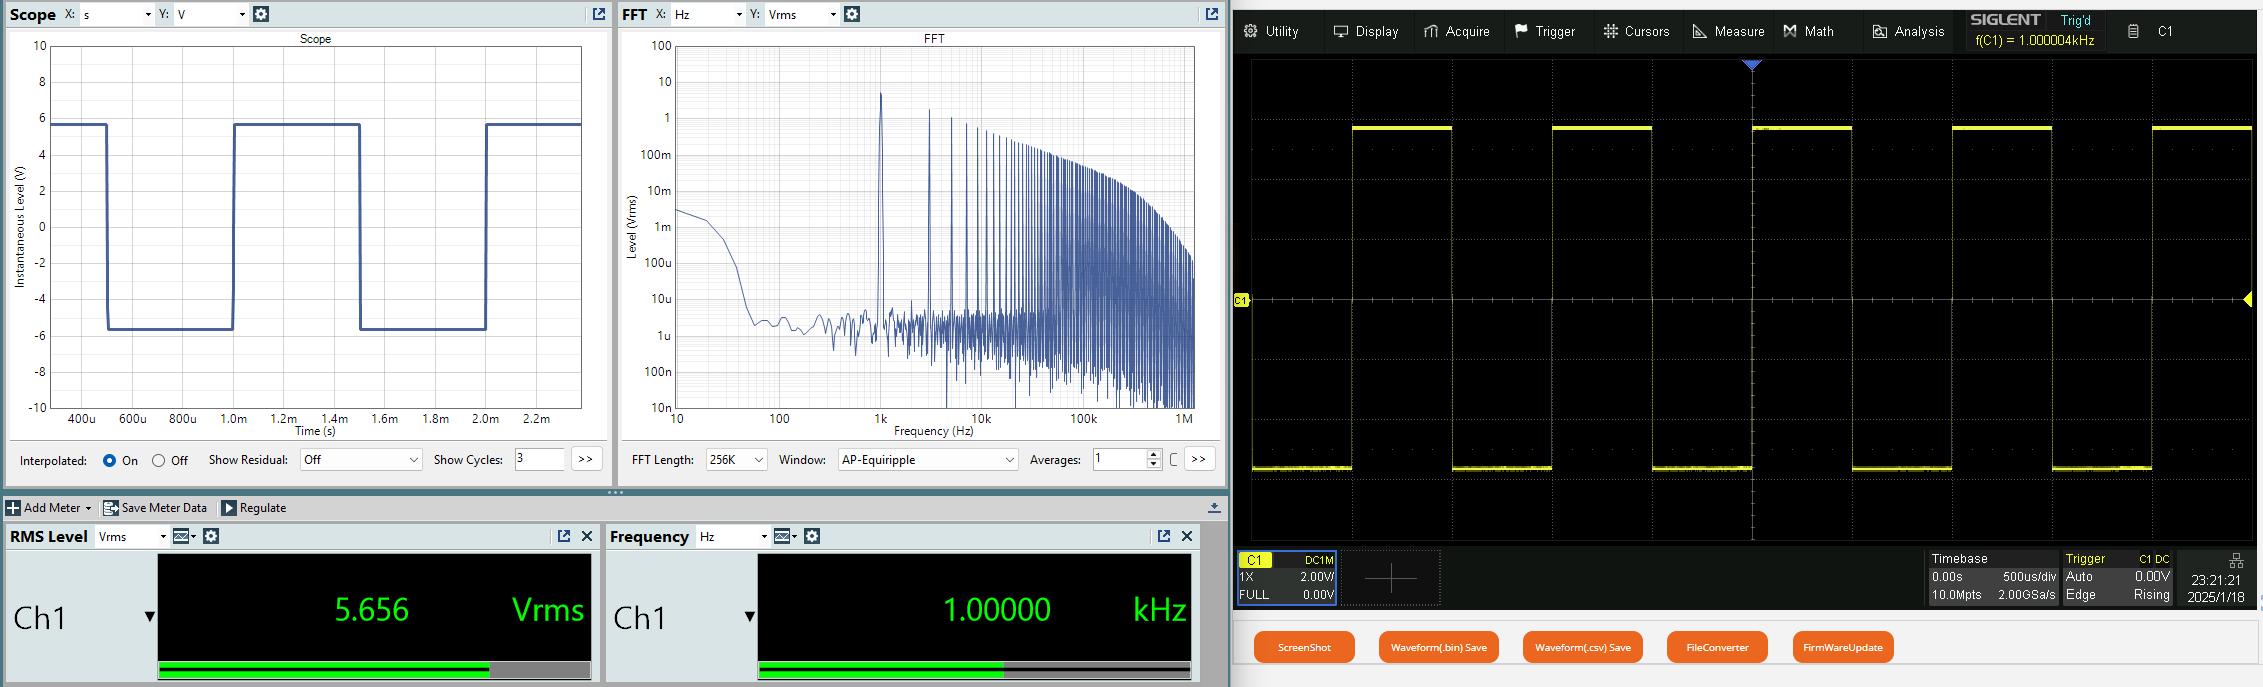Expand Scope options with >> button
The width and height of the screenshot is (2263, 687).
(586, 459)
